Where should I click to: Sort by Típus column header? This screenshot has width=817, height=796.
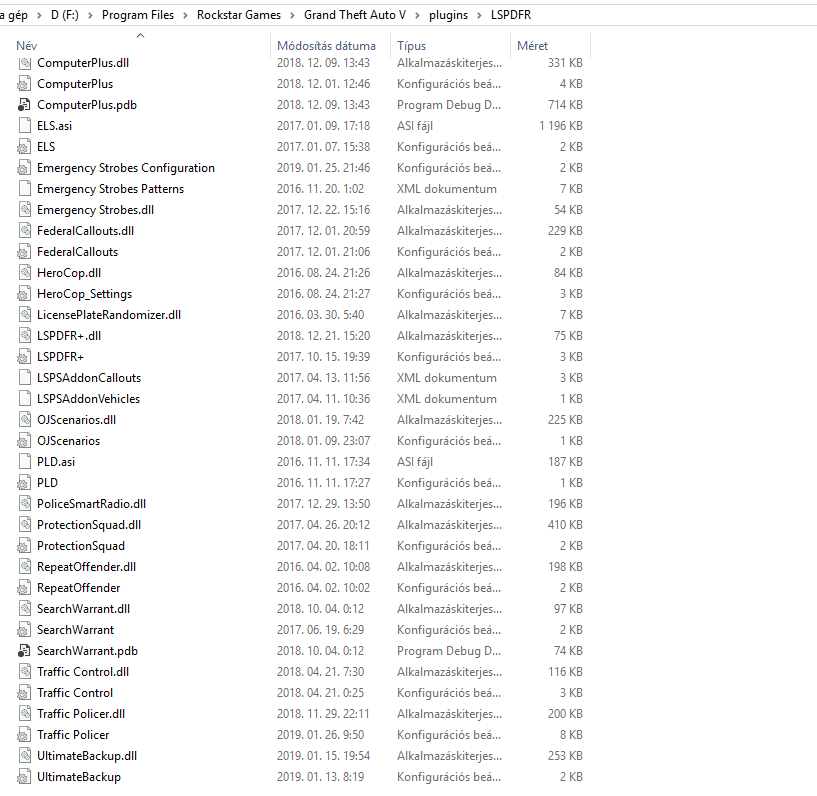[x=412, y=46]
